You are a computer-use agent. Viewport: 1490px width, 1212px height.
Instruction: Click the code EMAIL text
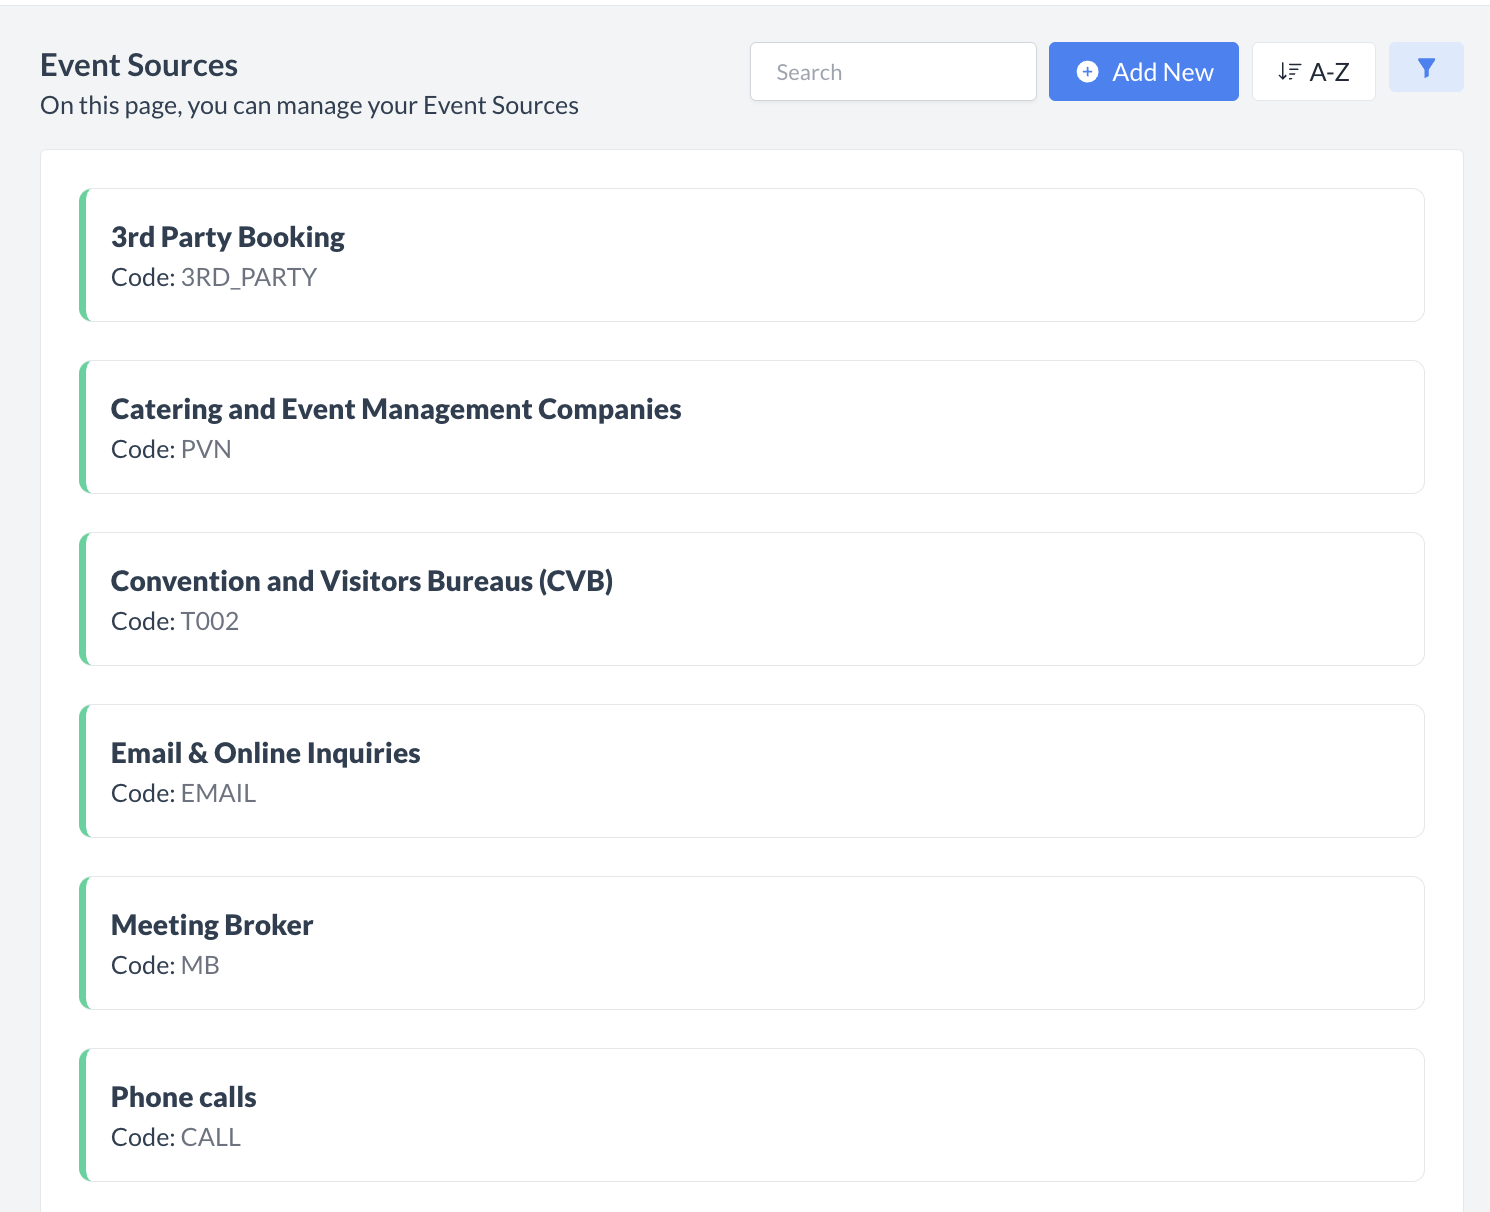coord(218,794)
